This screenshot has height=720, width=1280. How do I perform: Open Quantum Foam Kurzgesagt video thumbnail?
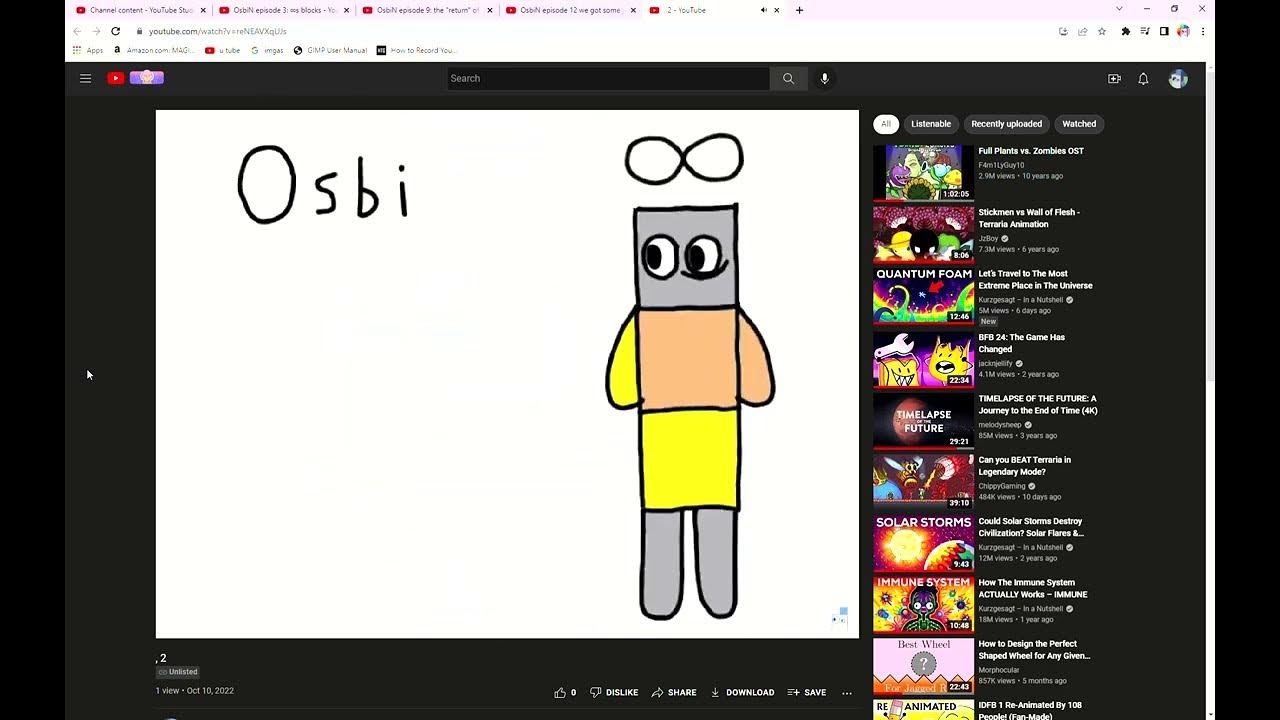click(x=923, y=296)
